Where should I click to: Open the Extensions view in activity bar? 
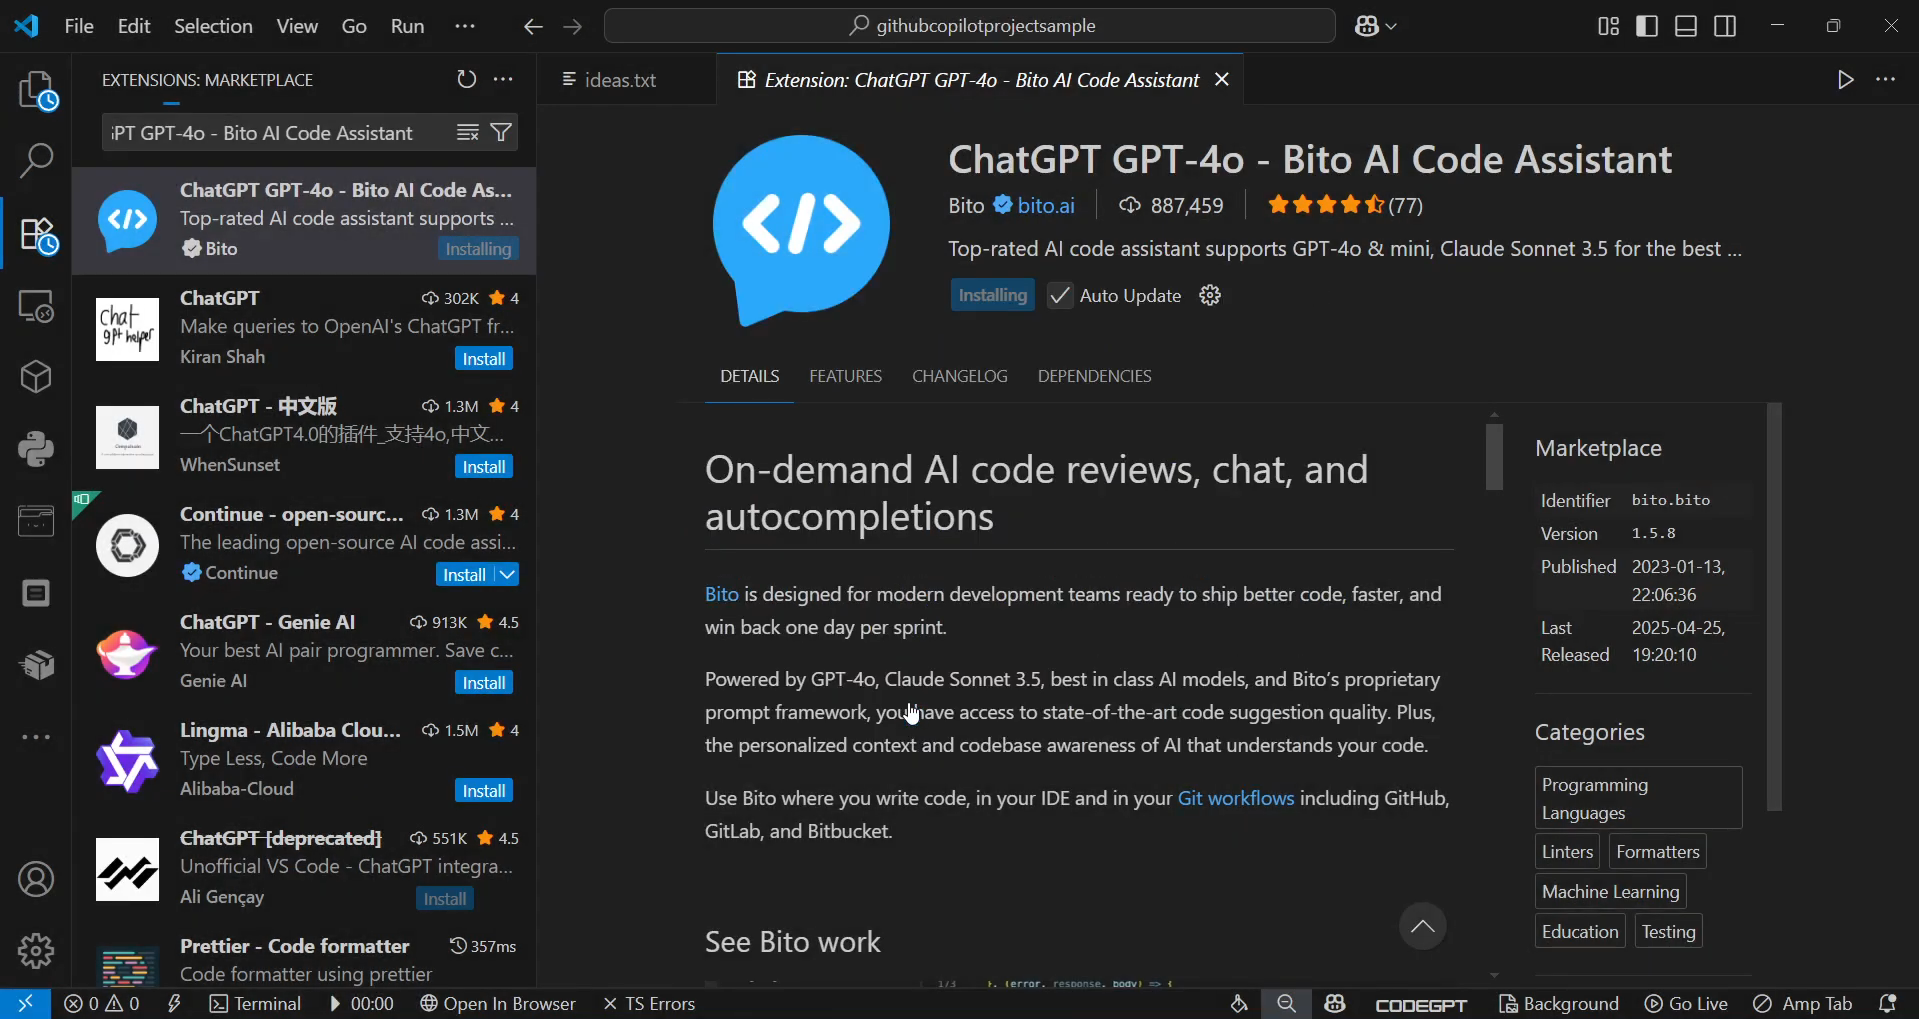(x=37, y=235)
